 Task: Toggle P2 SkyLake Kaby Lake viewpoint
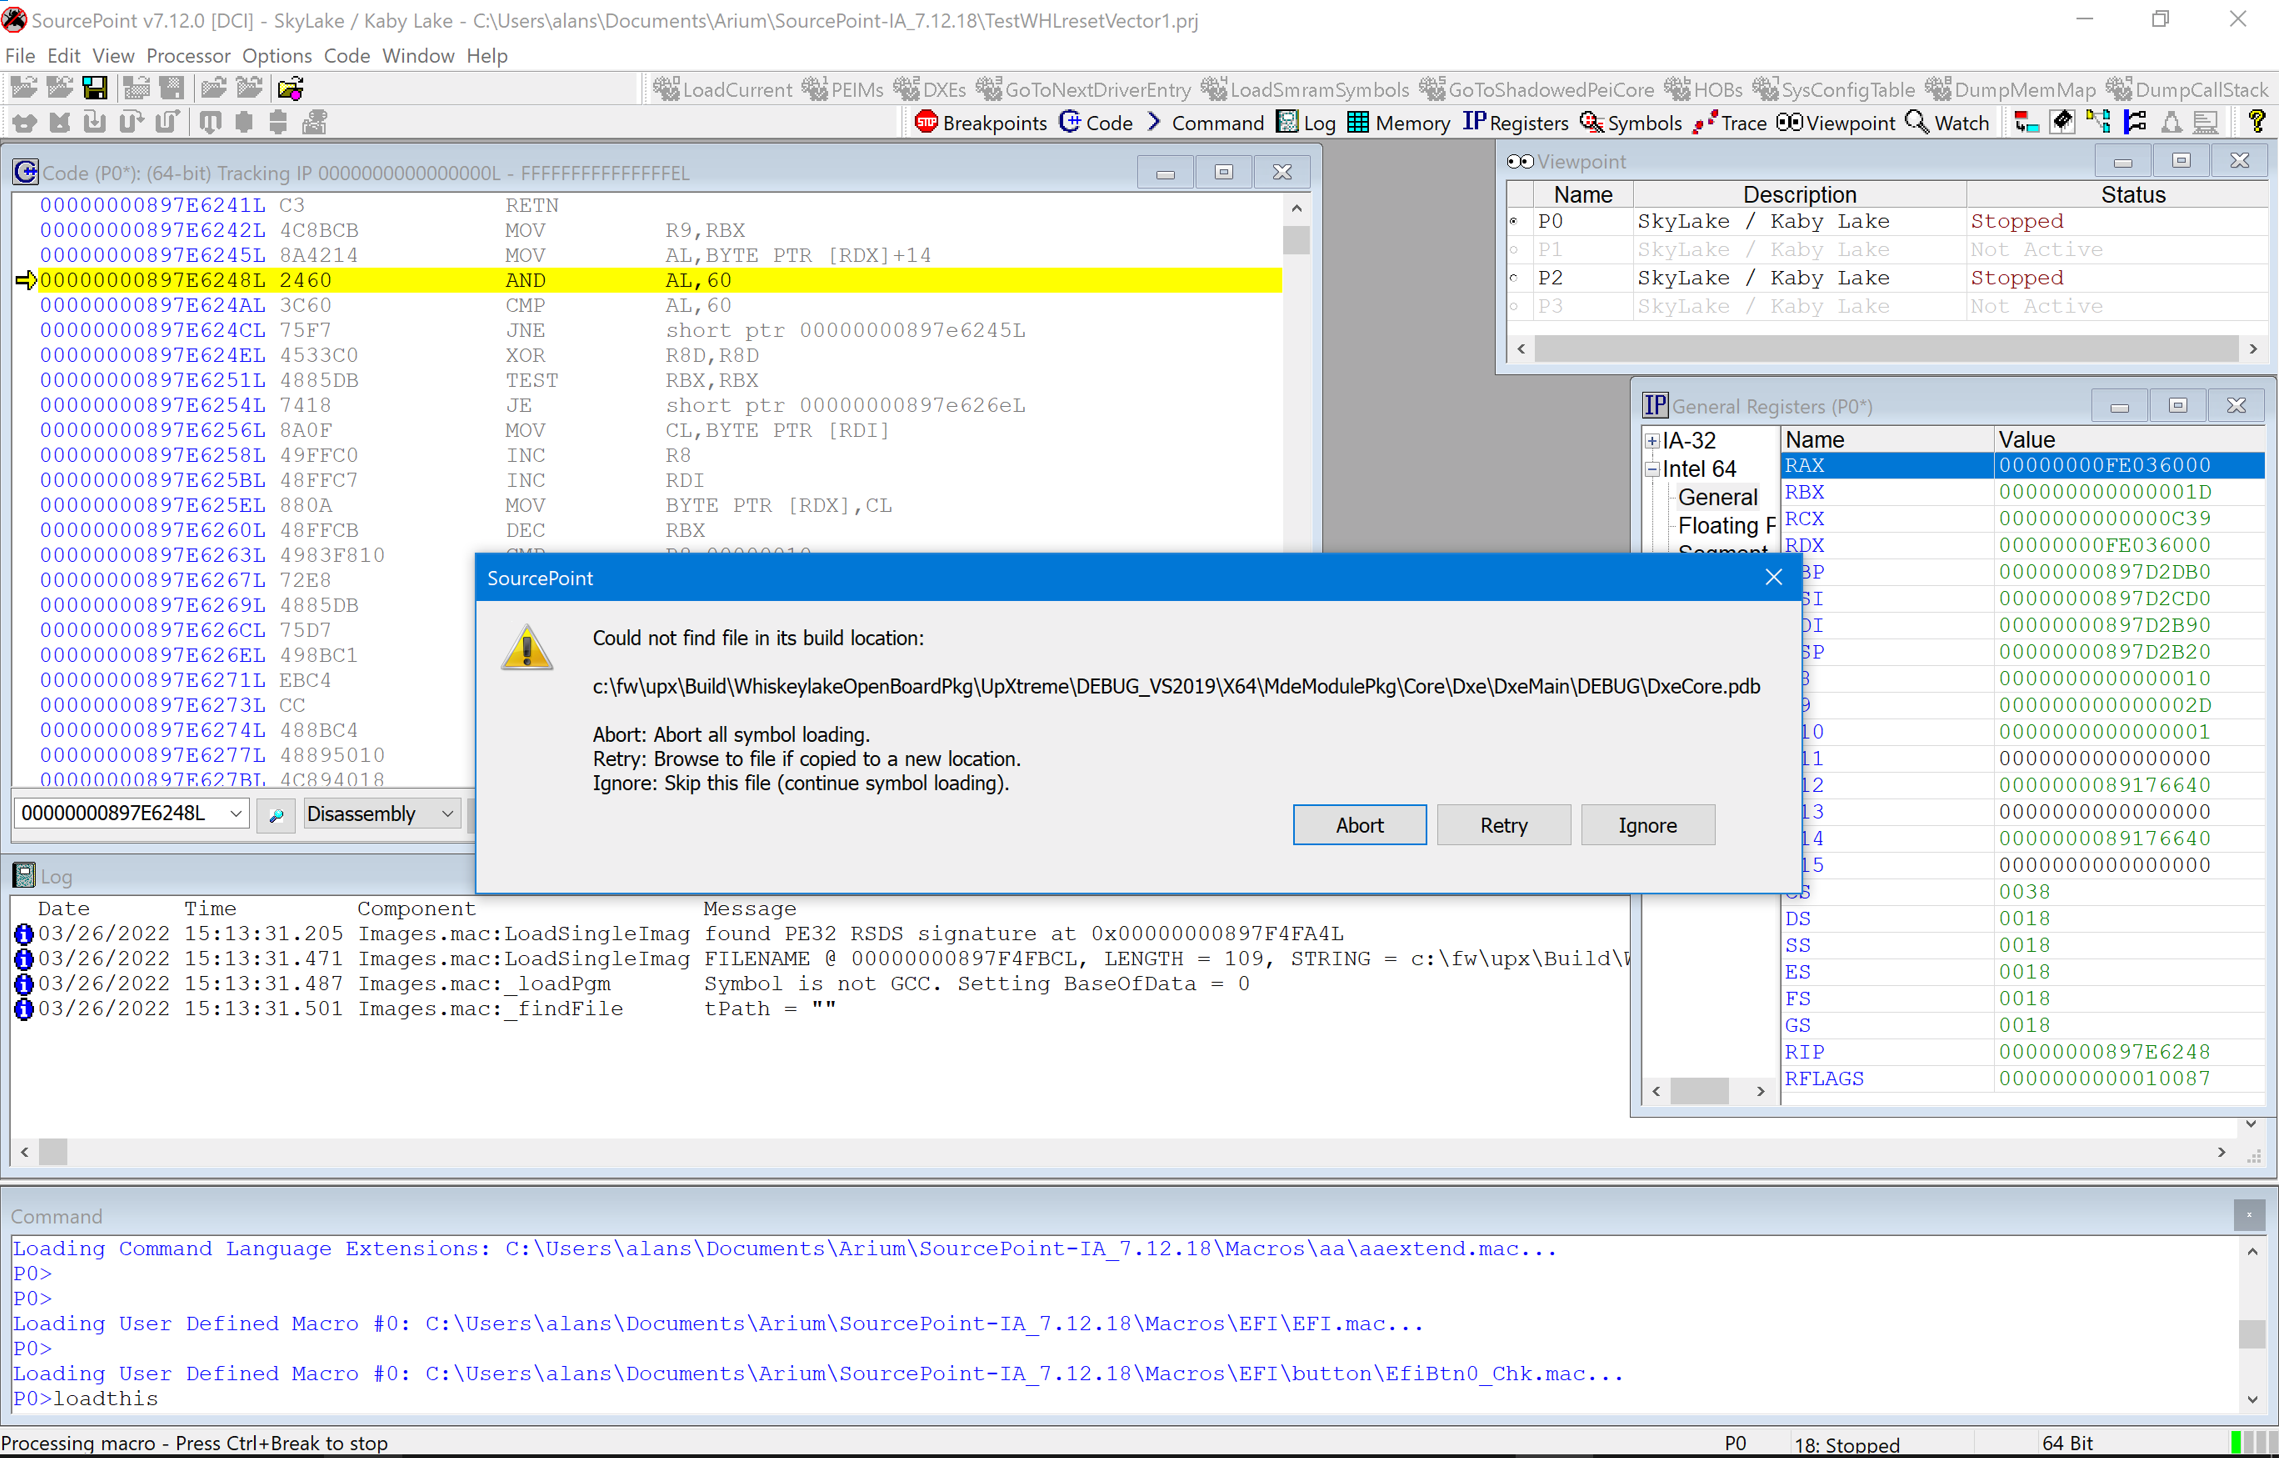pos(1516,276)
